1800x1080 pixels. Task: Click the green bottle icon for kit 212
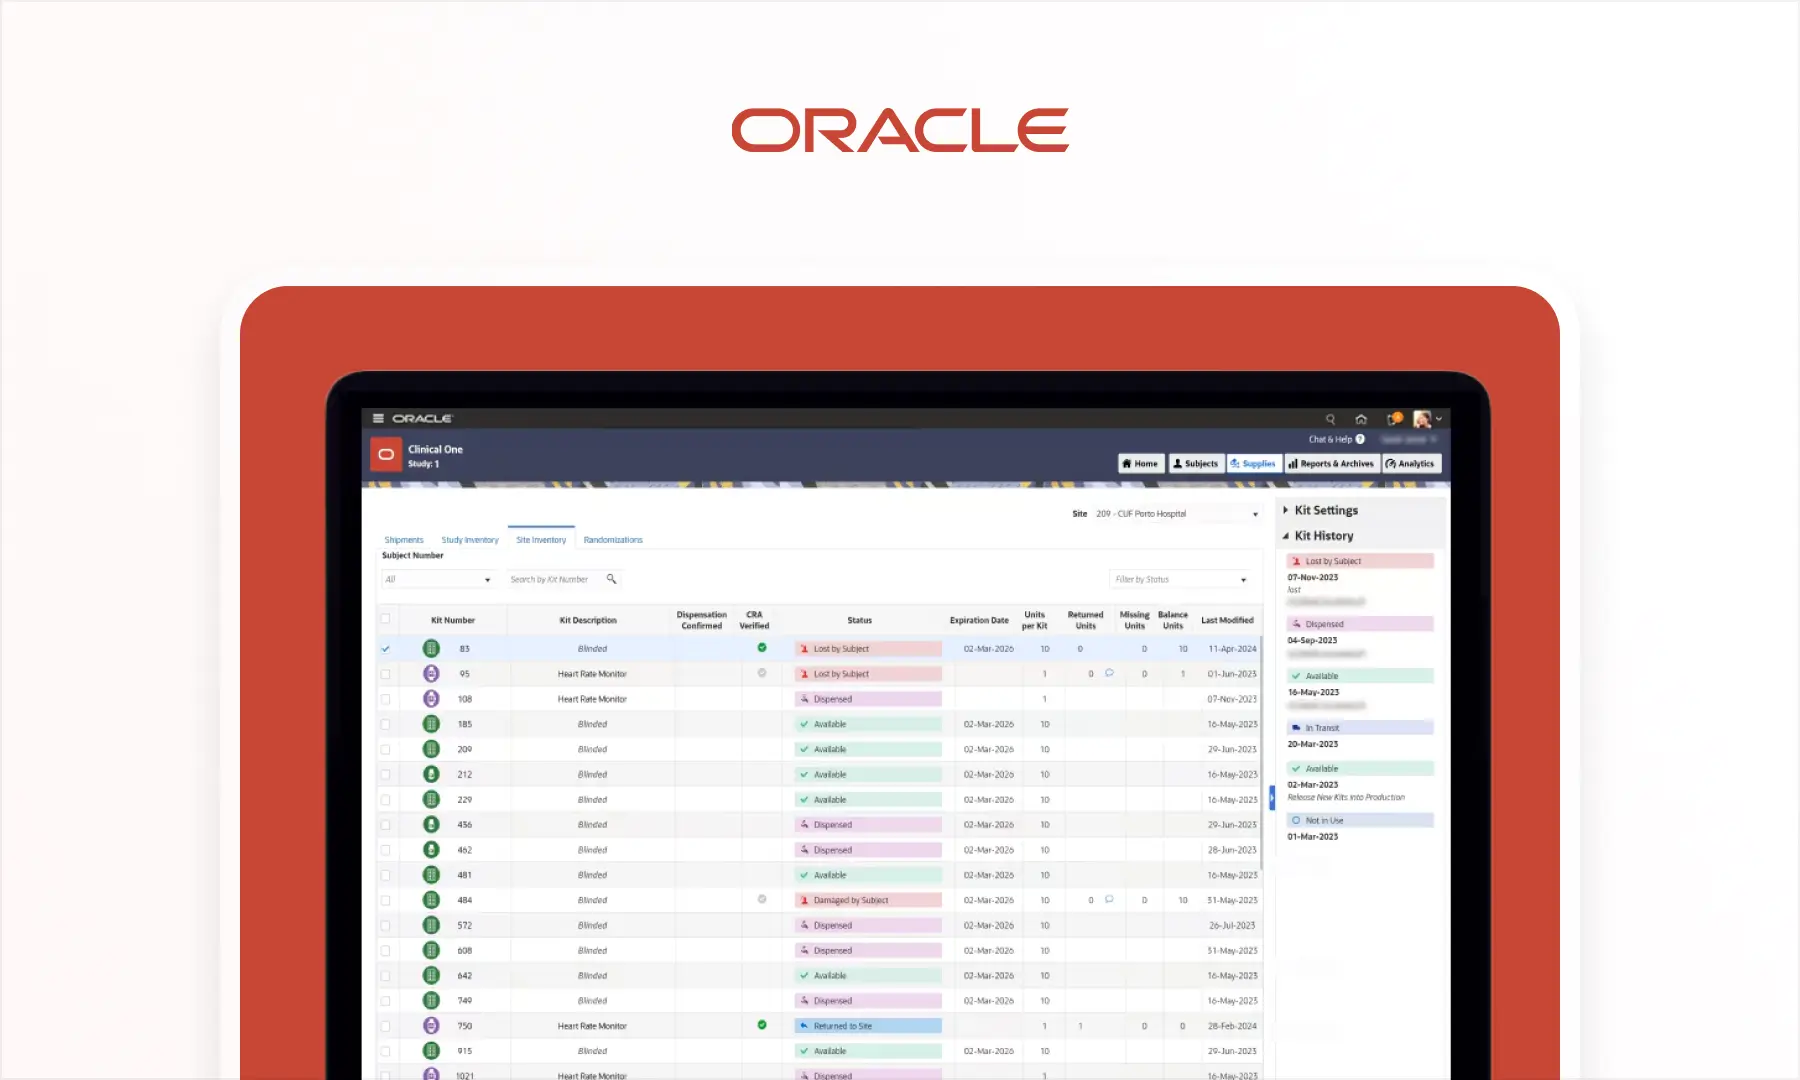pyautogui.click(x=431, y=774)
